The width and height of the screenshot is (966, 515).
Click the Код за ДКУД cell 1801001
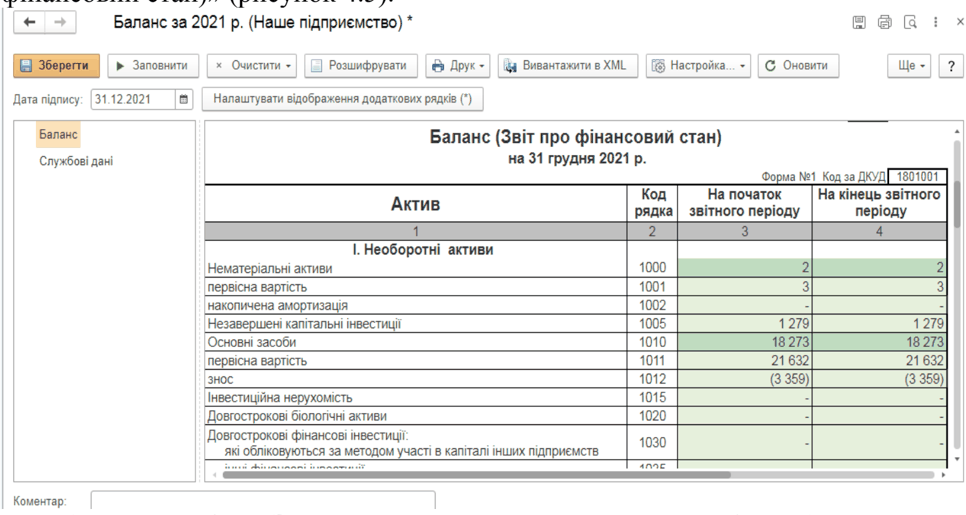[917, 177]
